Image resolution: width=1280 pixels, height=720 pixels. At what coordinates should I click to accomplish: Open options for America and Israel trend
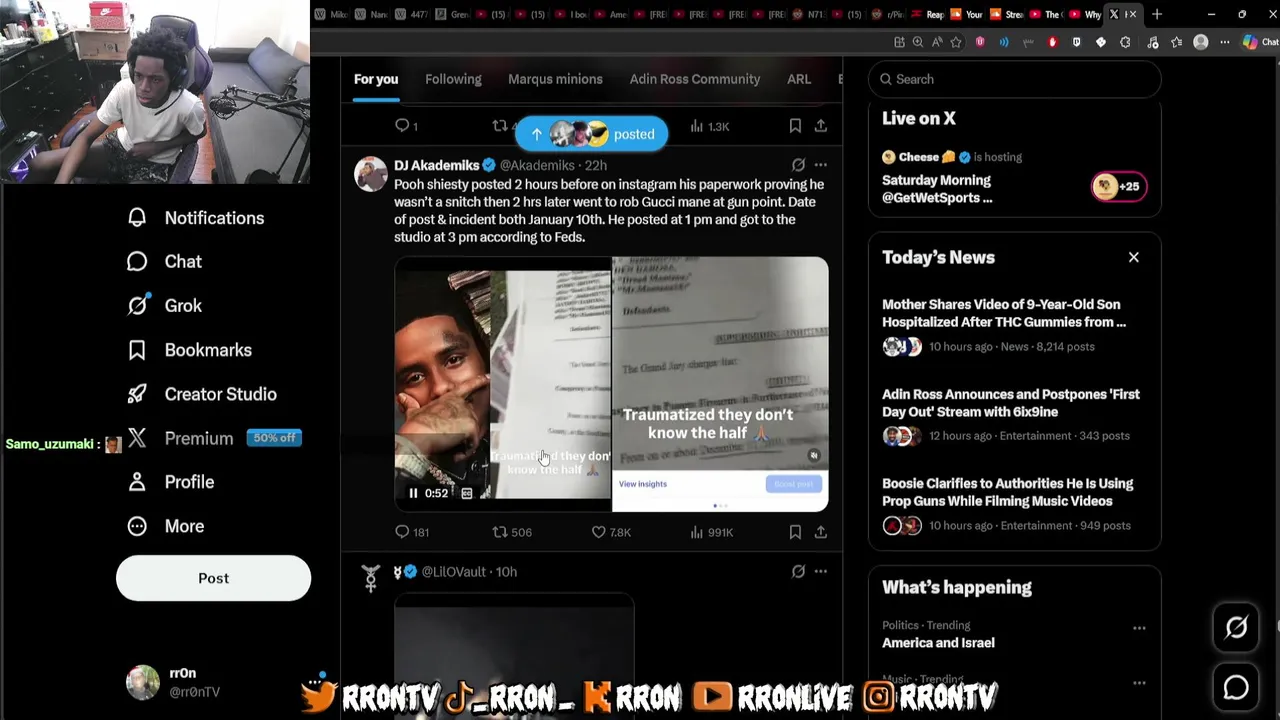(1139, 628)
